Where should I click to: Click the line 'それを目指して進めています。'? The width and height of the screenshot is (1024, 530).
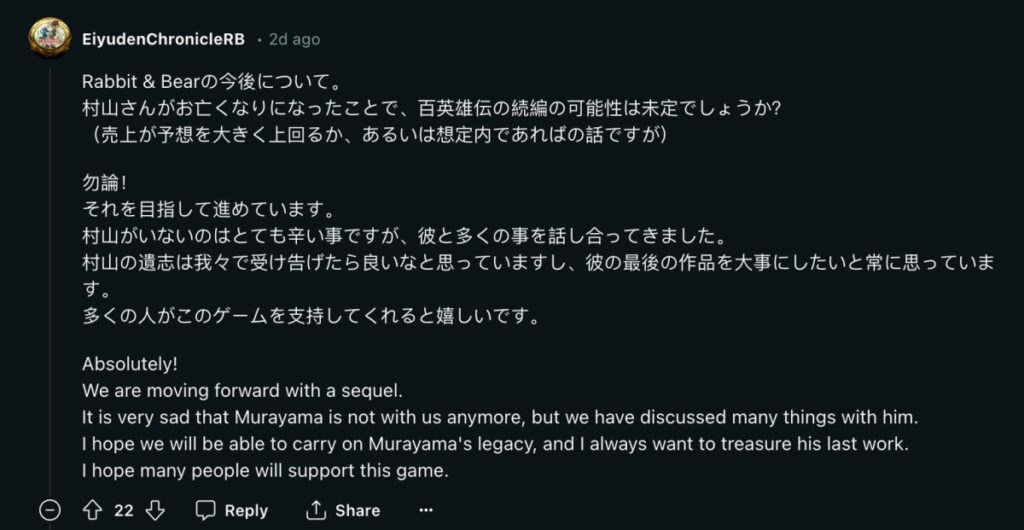209,210
